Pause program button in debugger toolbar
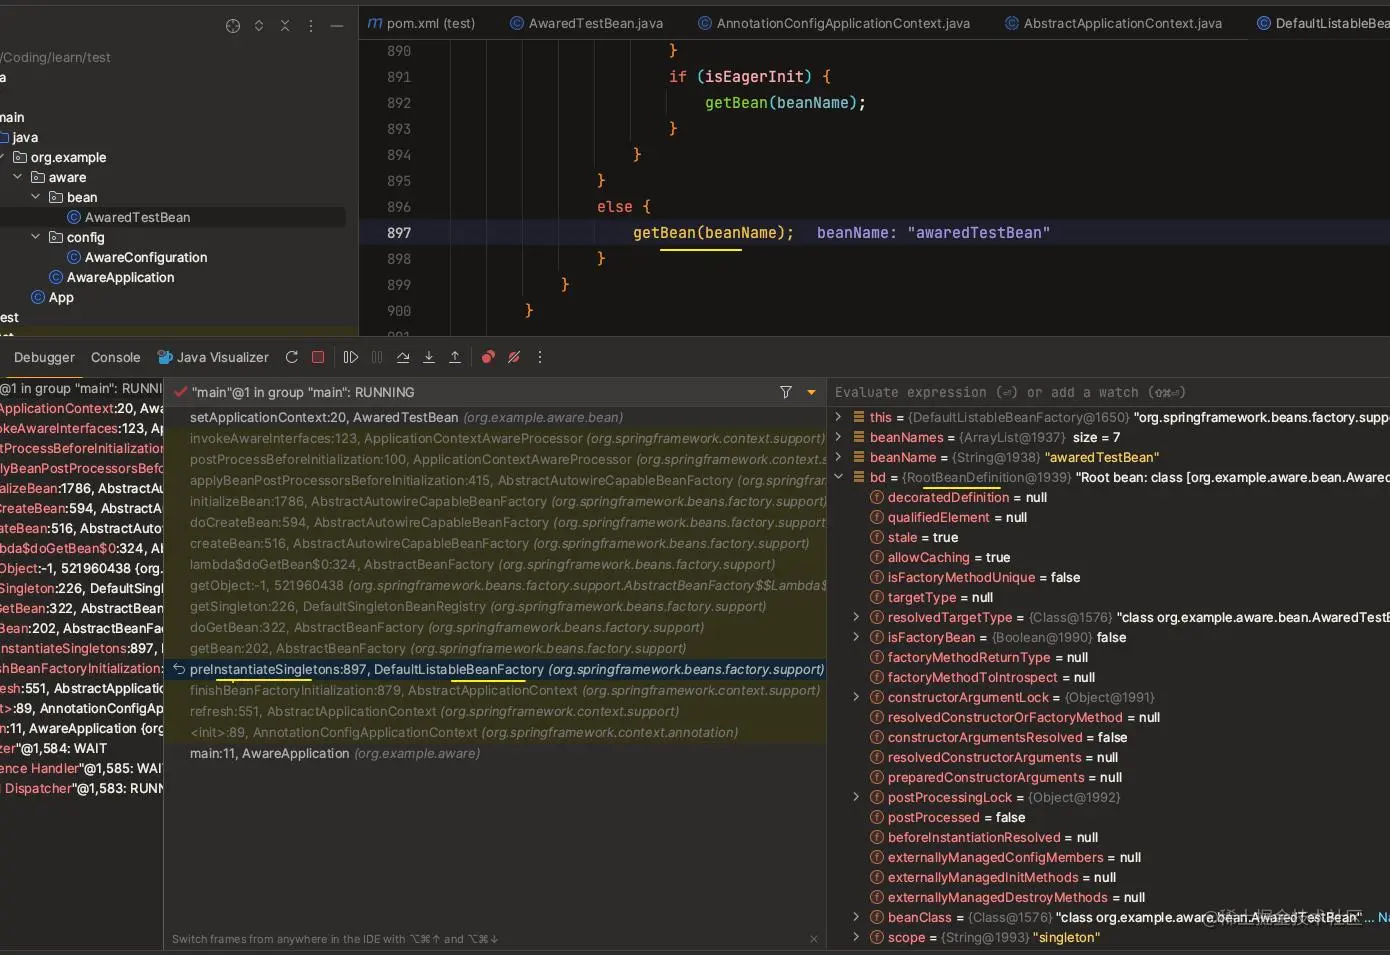Viewport: 1390px width, 955px height. click(377, 357)
